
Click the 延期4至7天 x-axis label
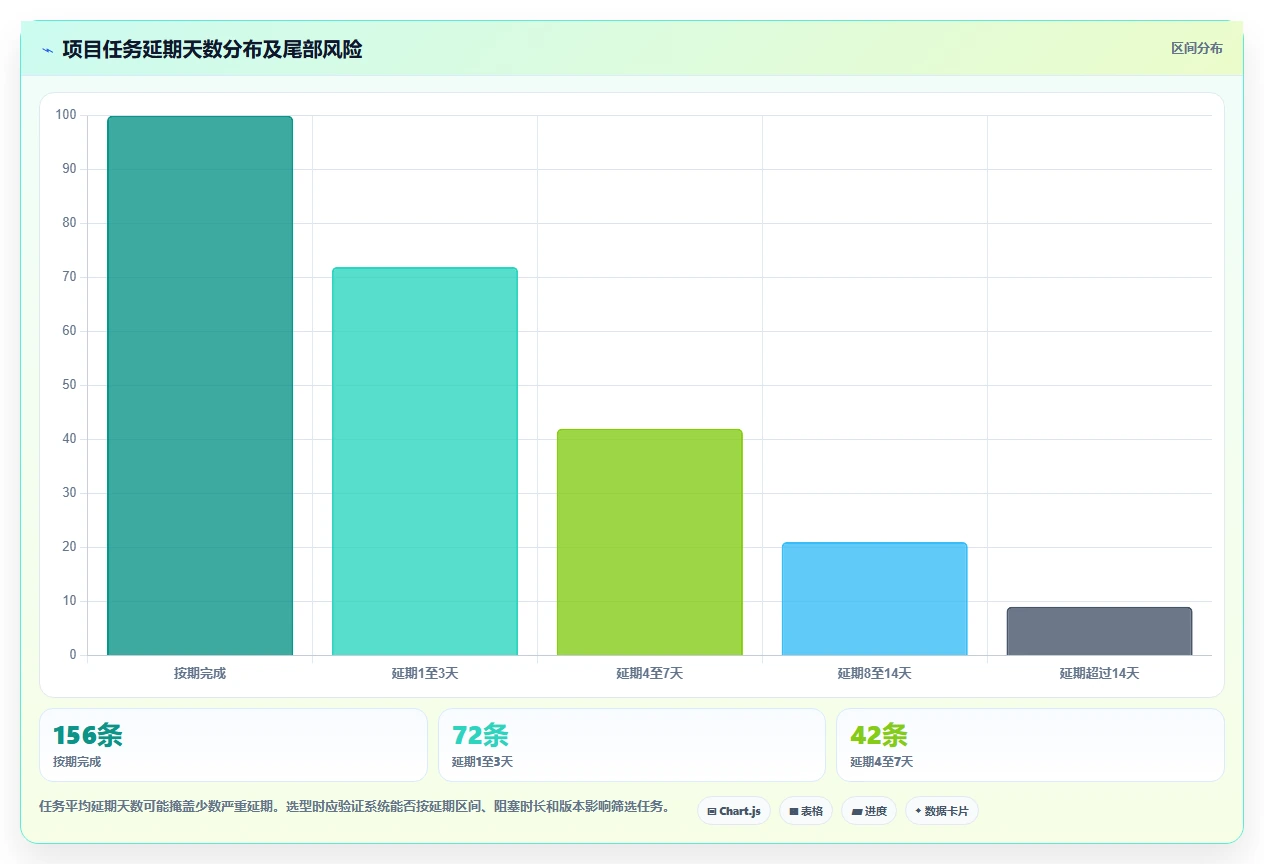(x=650, y=673)
